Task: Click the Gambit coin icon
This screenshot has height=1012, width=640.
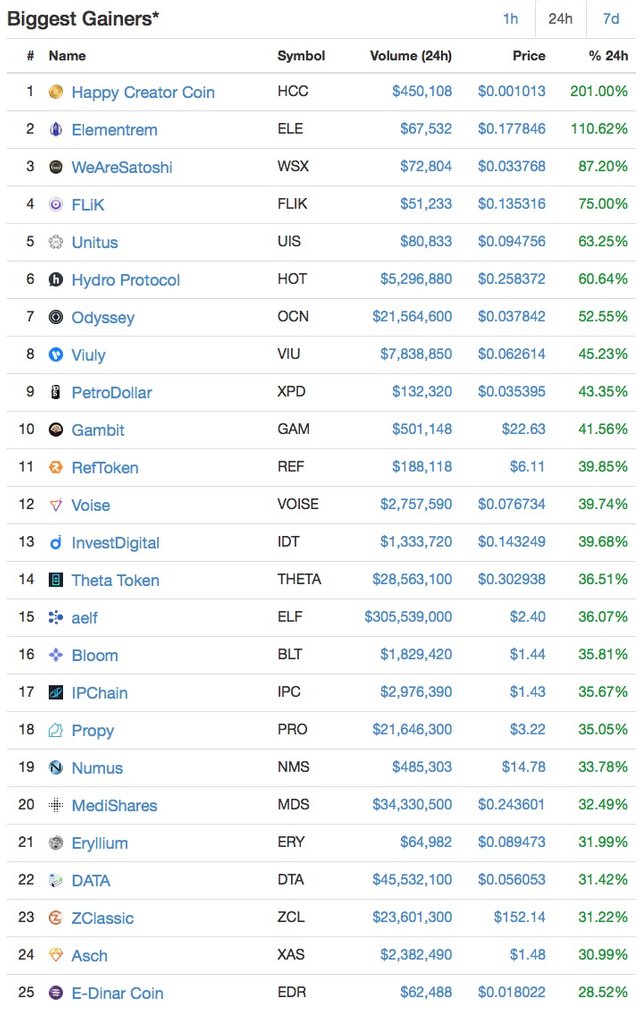Action: click(x=56, y=430)
